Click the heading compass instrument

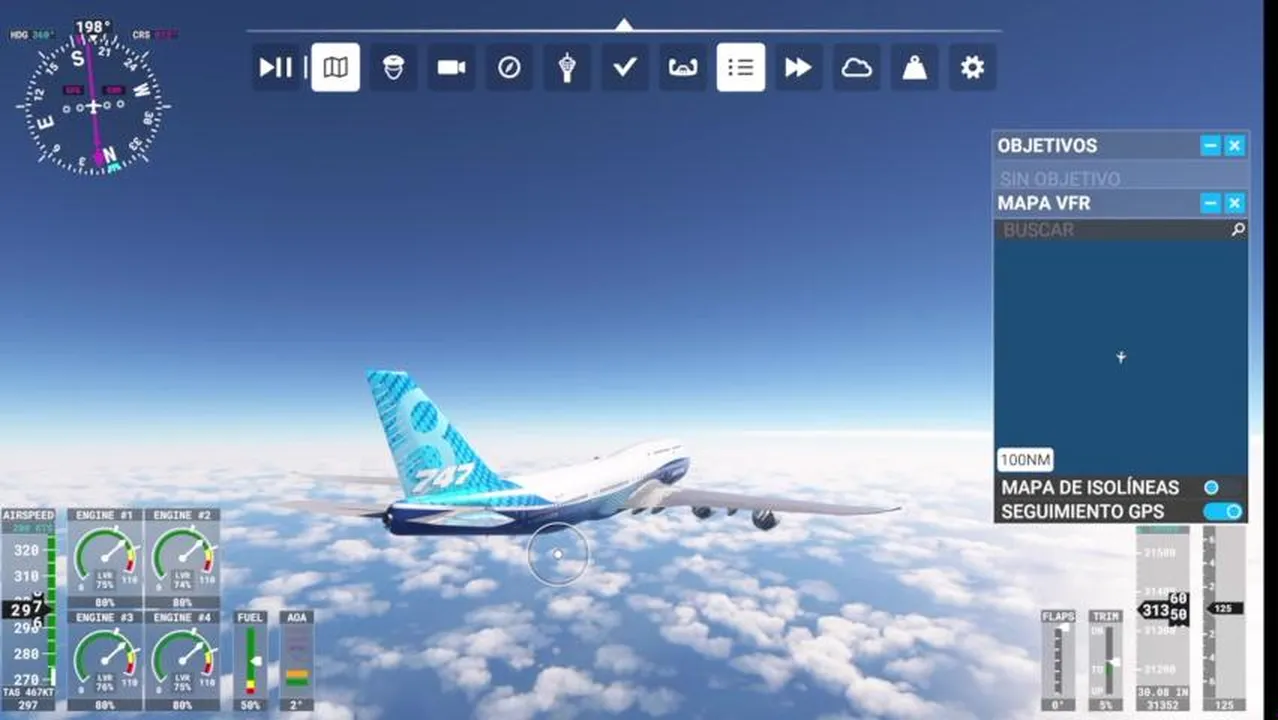(93, 104)
